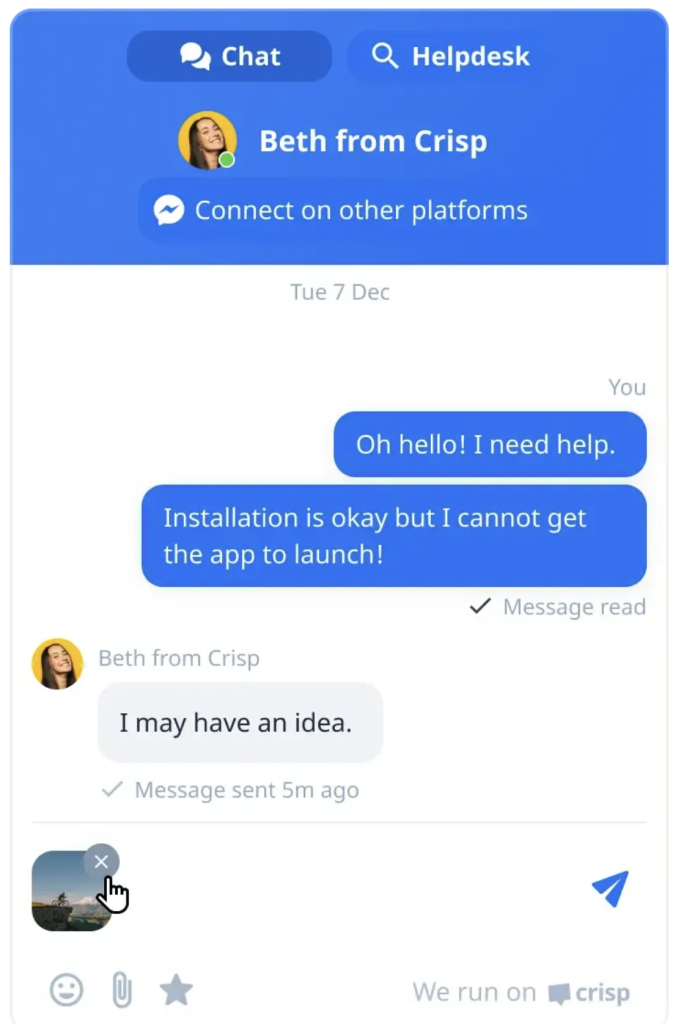Click the Beth from Crisp header name
The image size is (681, 1024).
pos(373,141)
